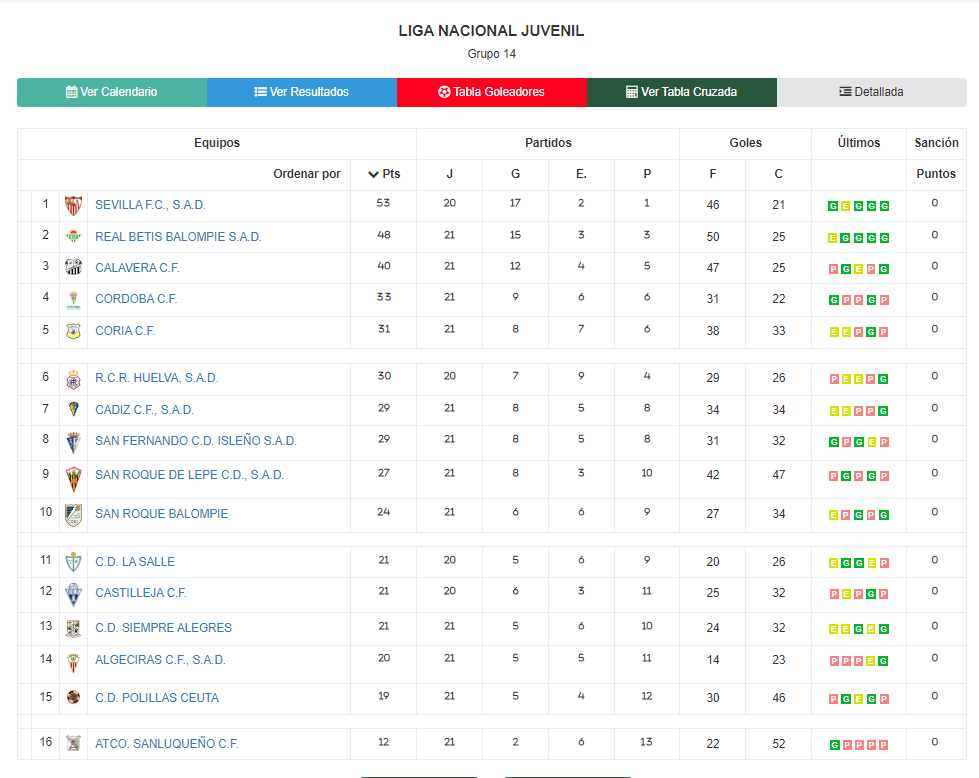Click the San Fernando C.D. Isleño crest
The width and height of the screenshot is (979, 778).
pos(74,443)
